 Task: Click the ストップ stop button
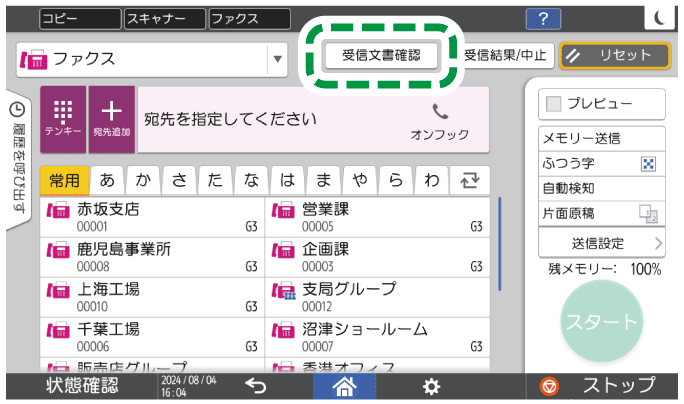602,386
